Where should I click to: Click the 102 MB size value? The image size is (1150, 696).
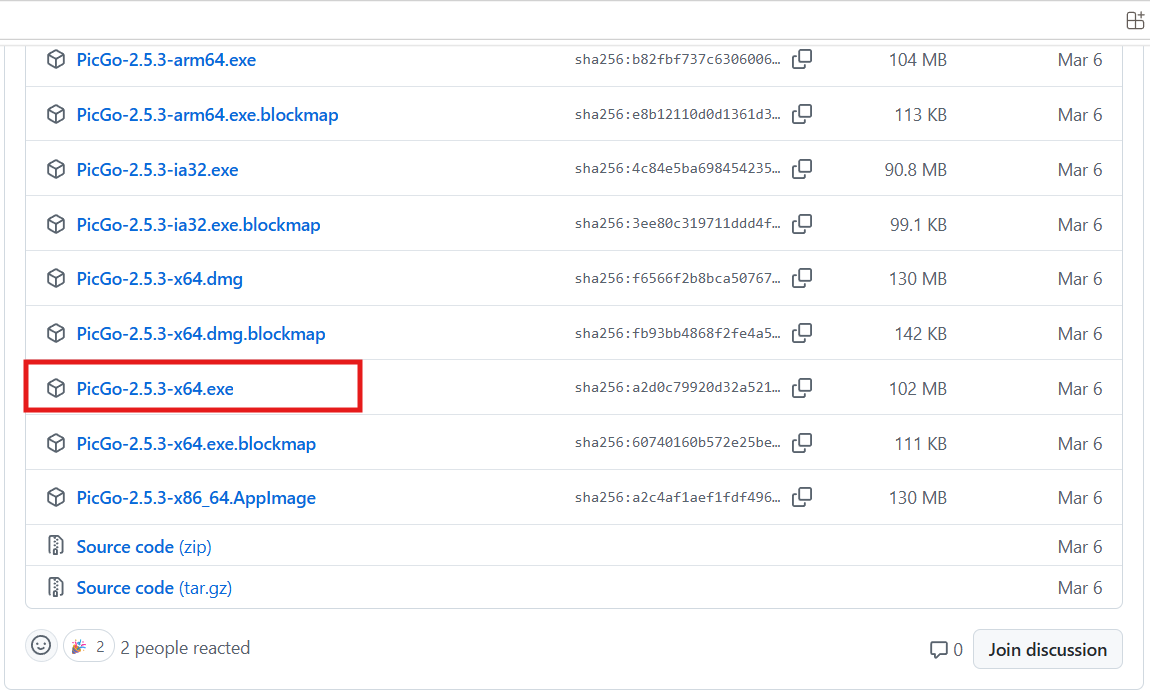(x=918, y=389)
